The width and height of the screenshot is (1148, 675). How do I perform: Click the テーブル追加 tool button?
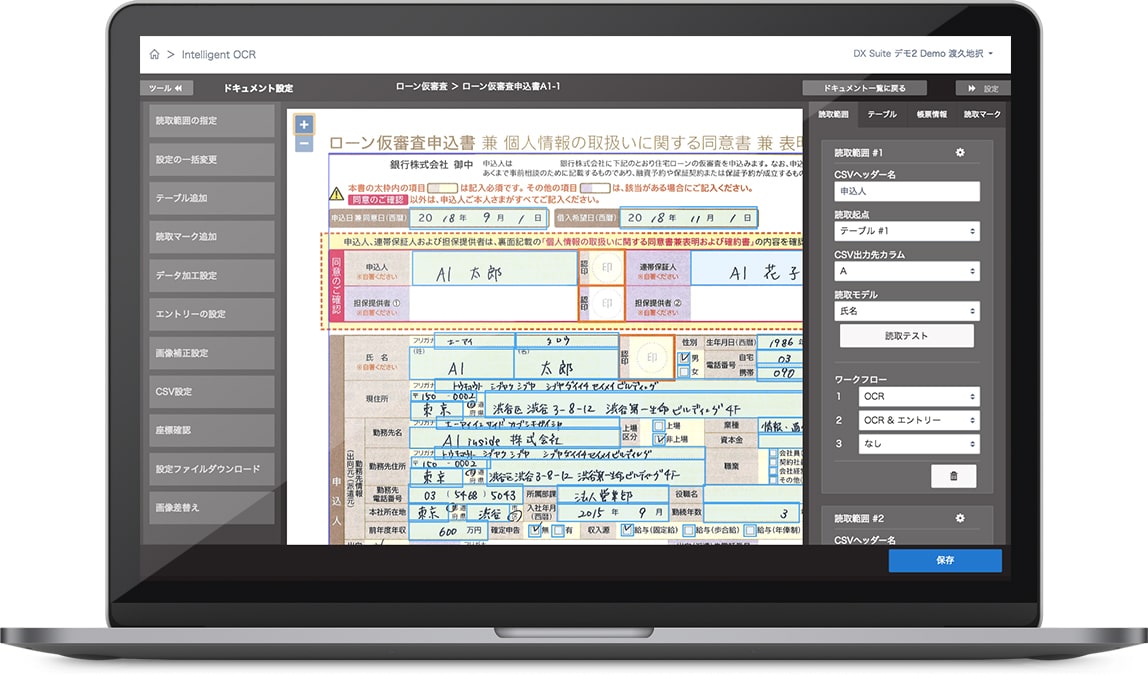(x=212, y=198)
